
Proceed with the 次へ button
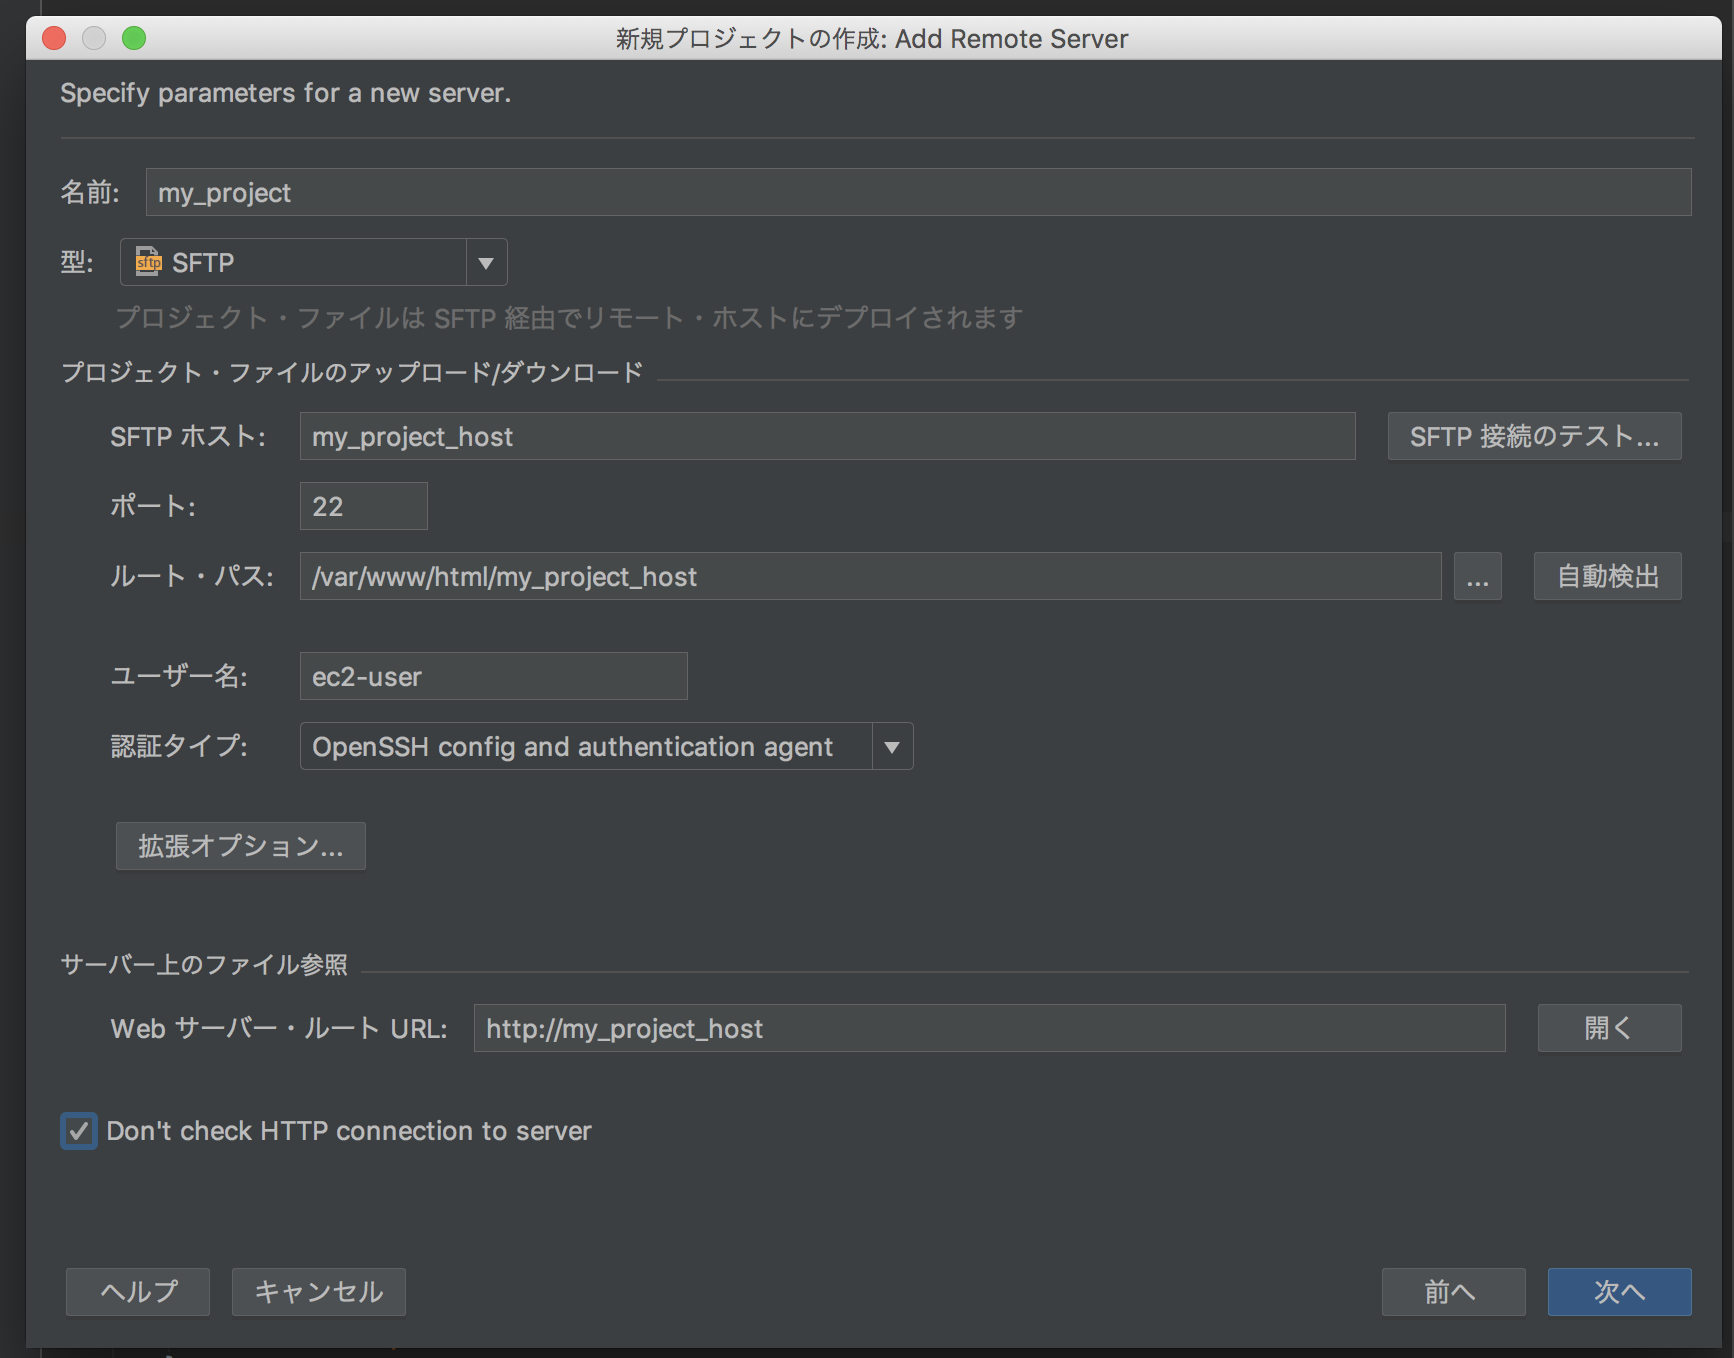click(x=1618, y=1292)
